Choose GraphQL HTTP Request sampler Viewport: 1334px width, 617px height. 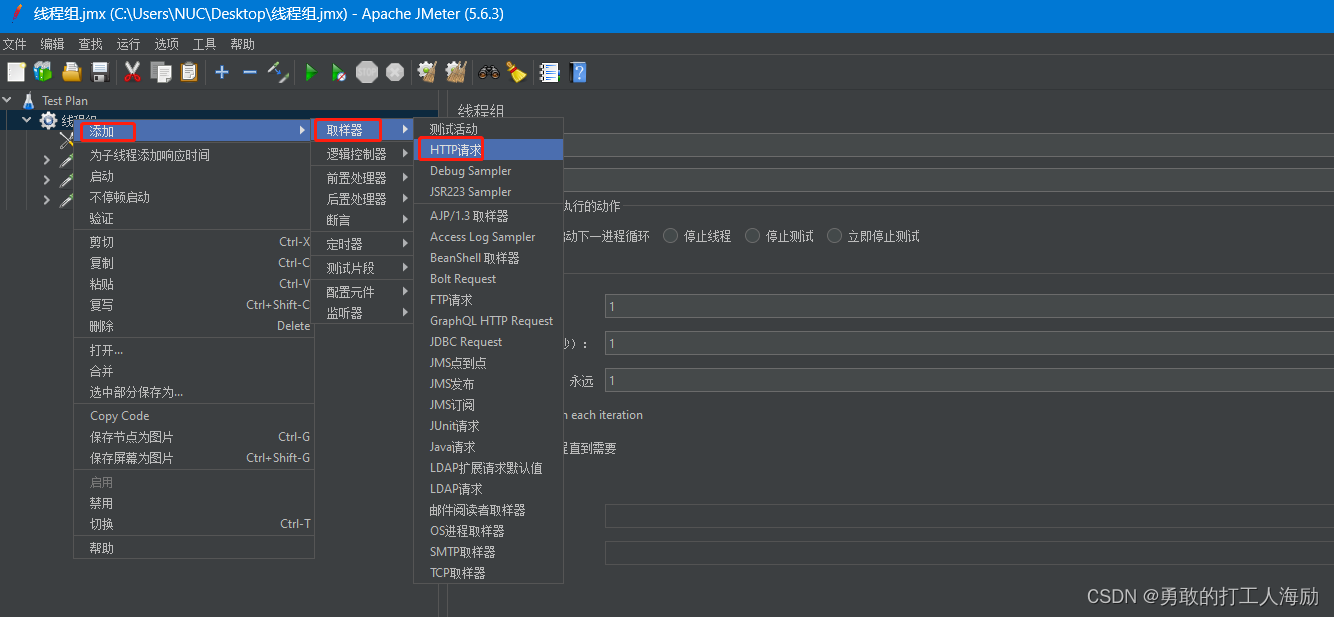click(x=489, y=321)
